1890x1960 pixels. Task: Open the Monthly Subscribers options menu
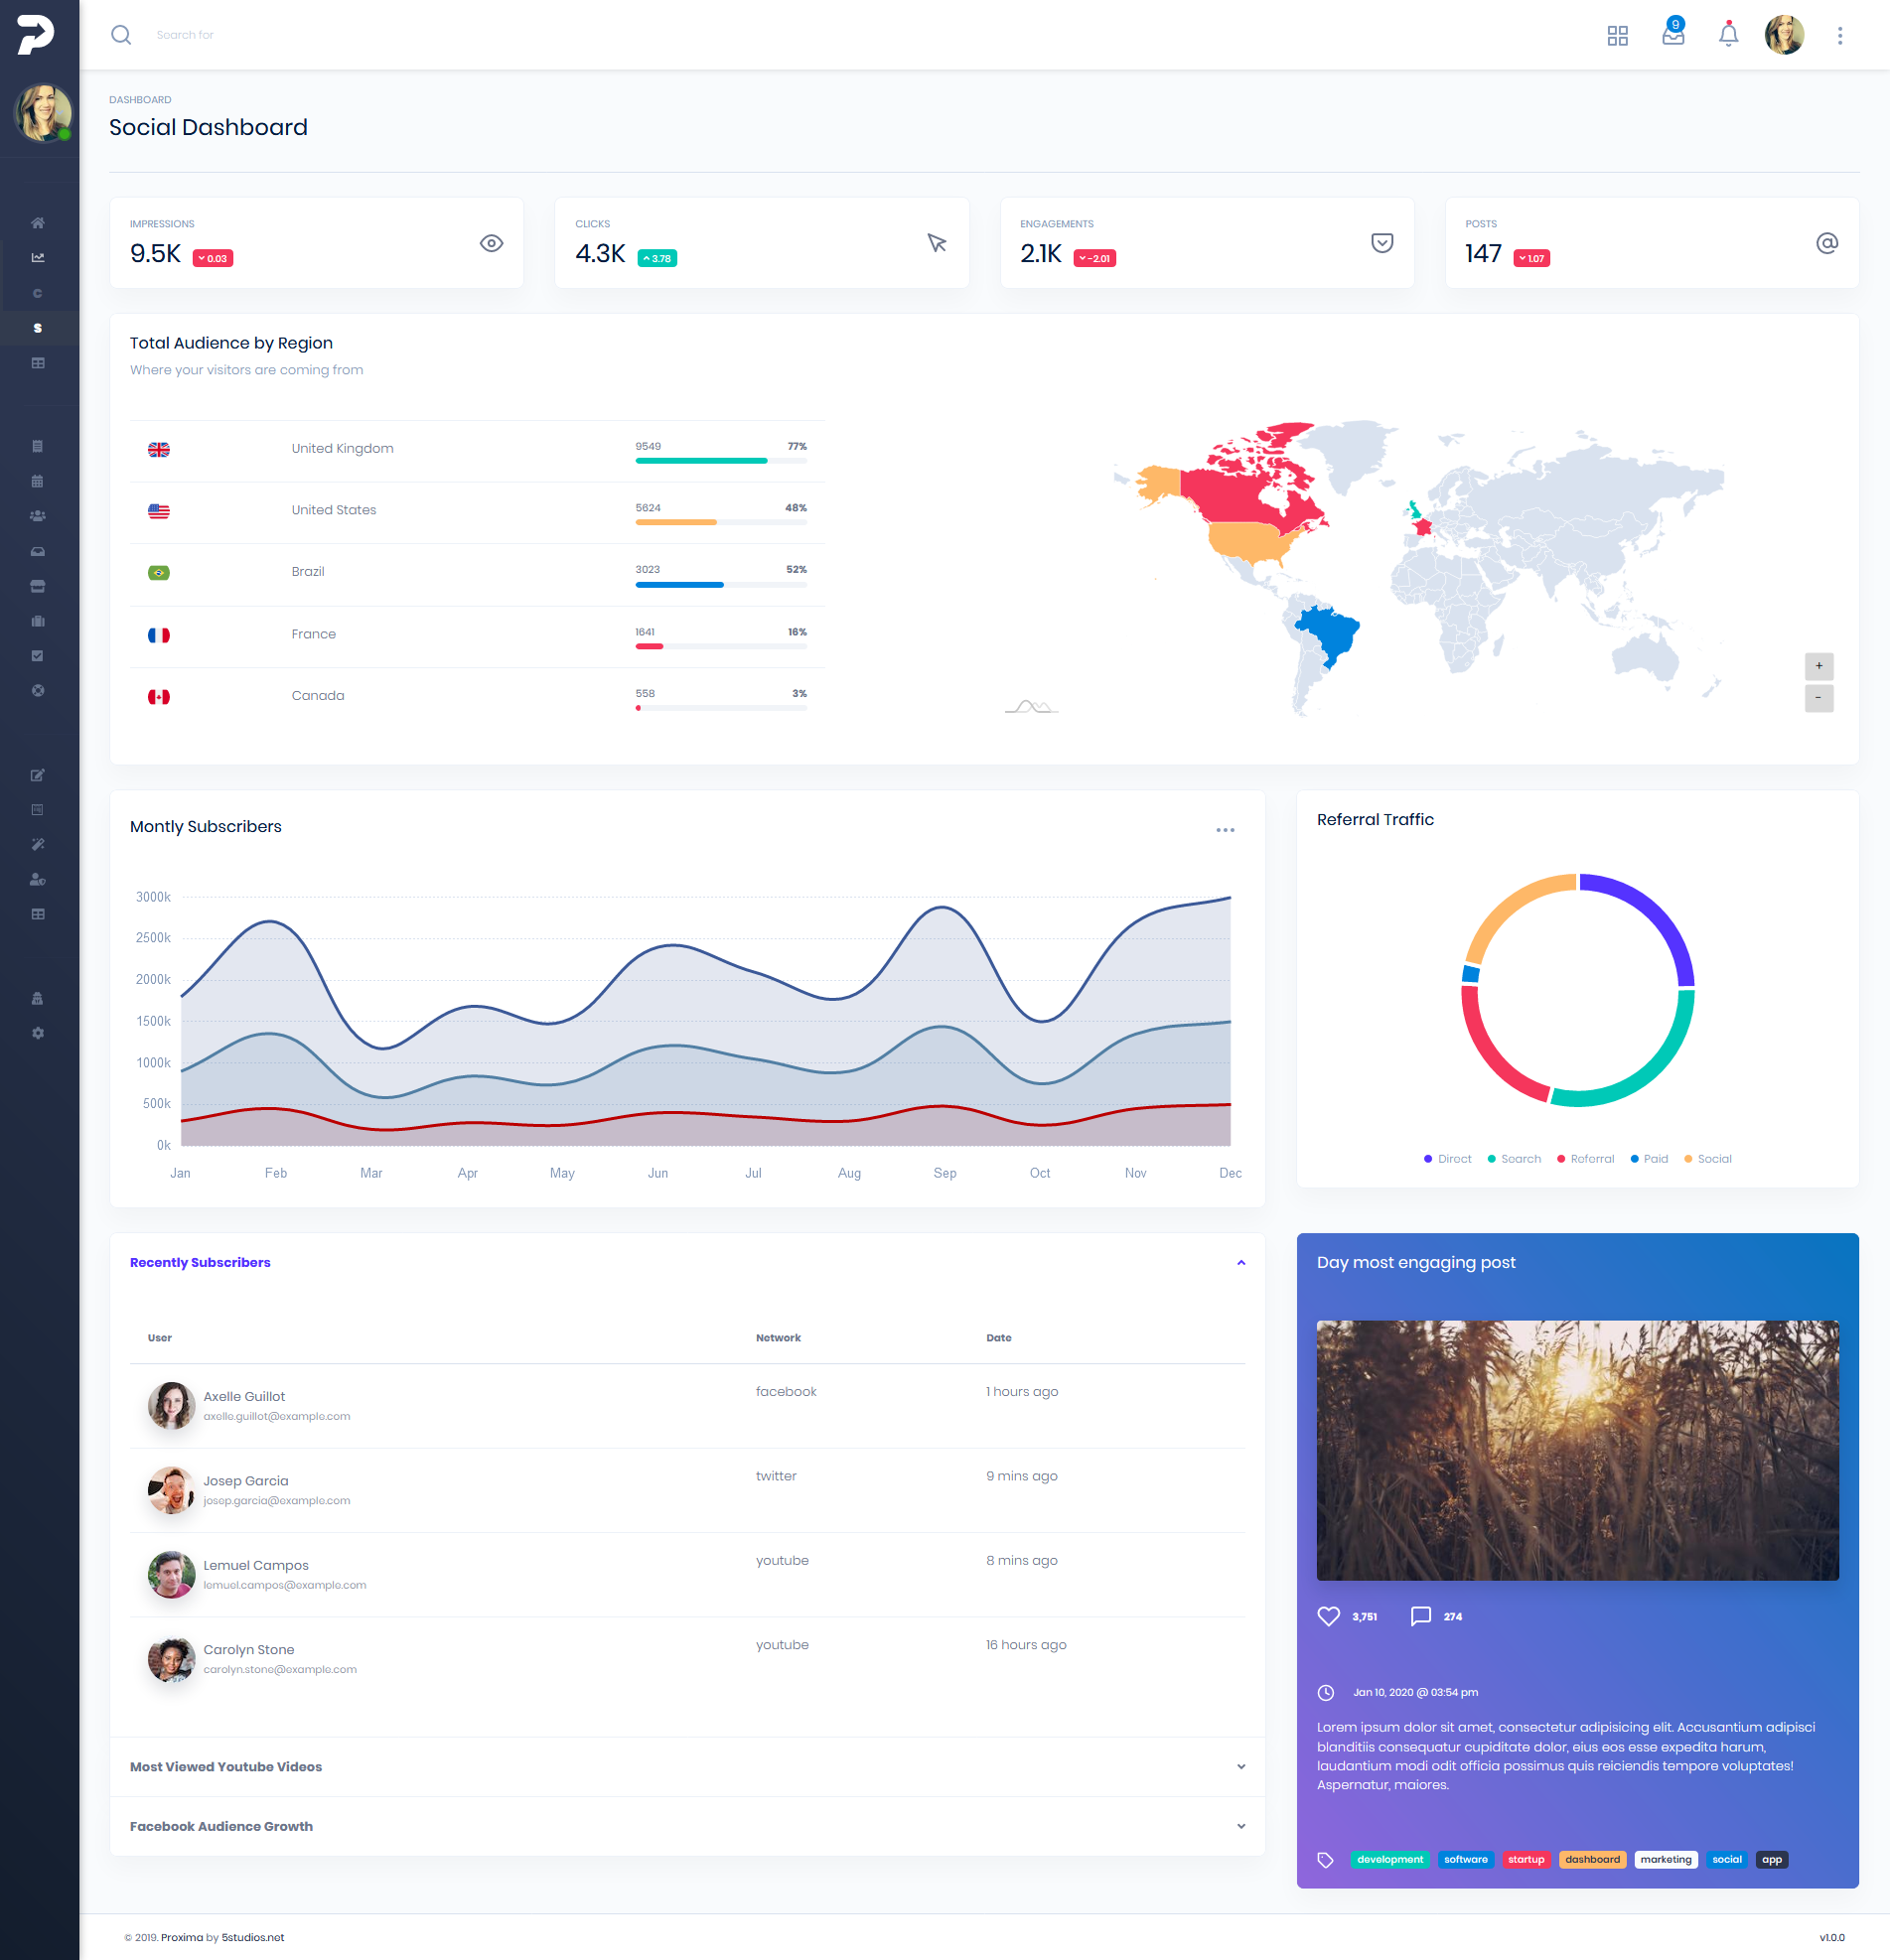point(1225,829)
